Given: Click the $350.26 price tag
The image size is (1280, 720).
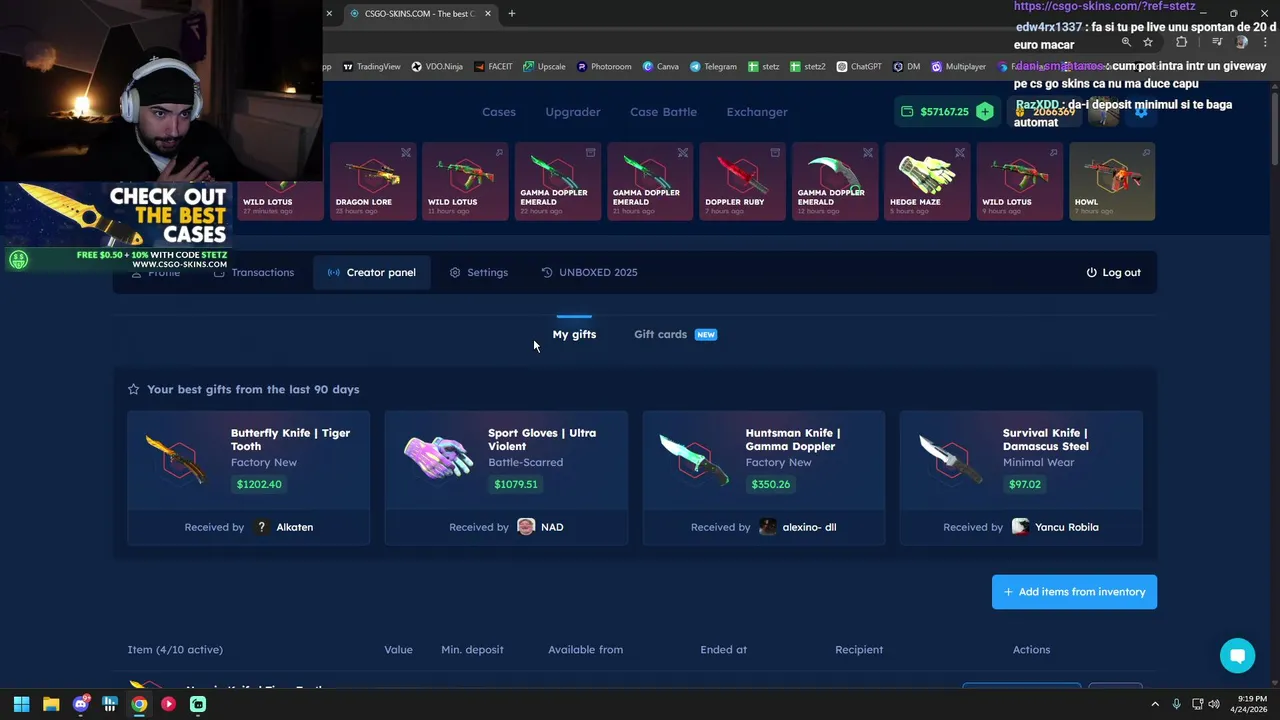Looking at the screenshot, I should [771, 484].
